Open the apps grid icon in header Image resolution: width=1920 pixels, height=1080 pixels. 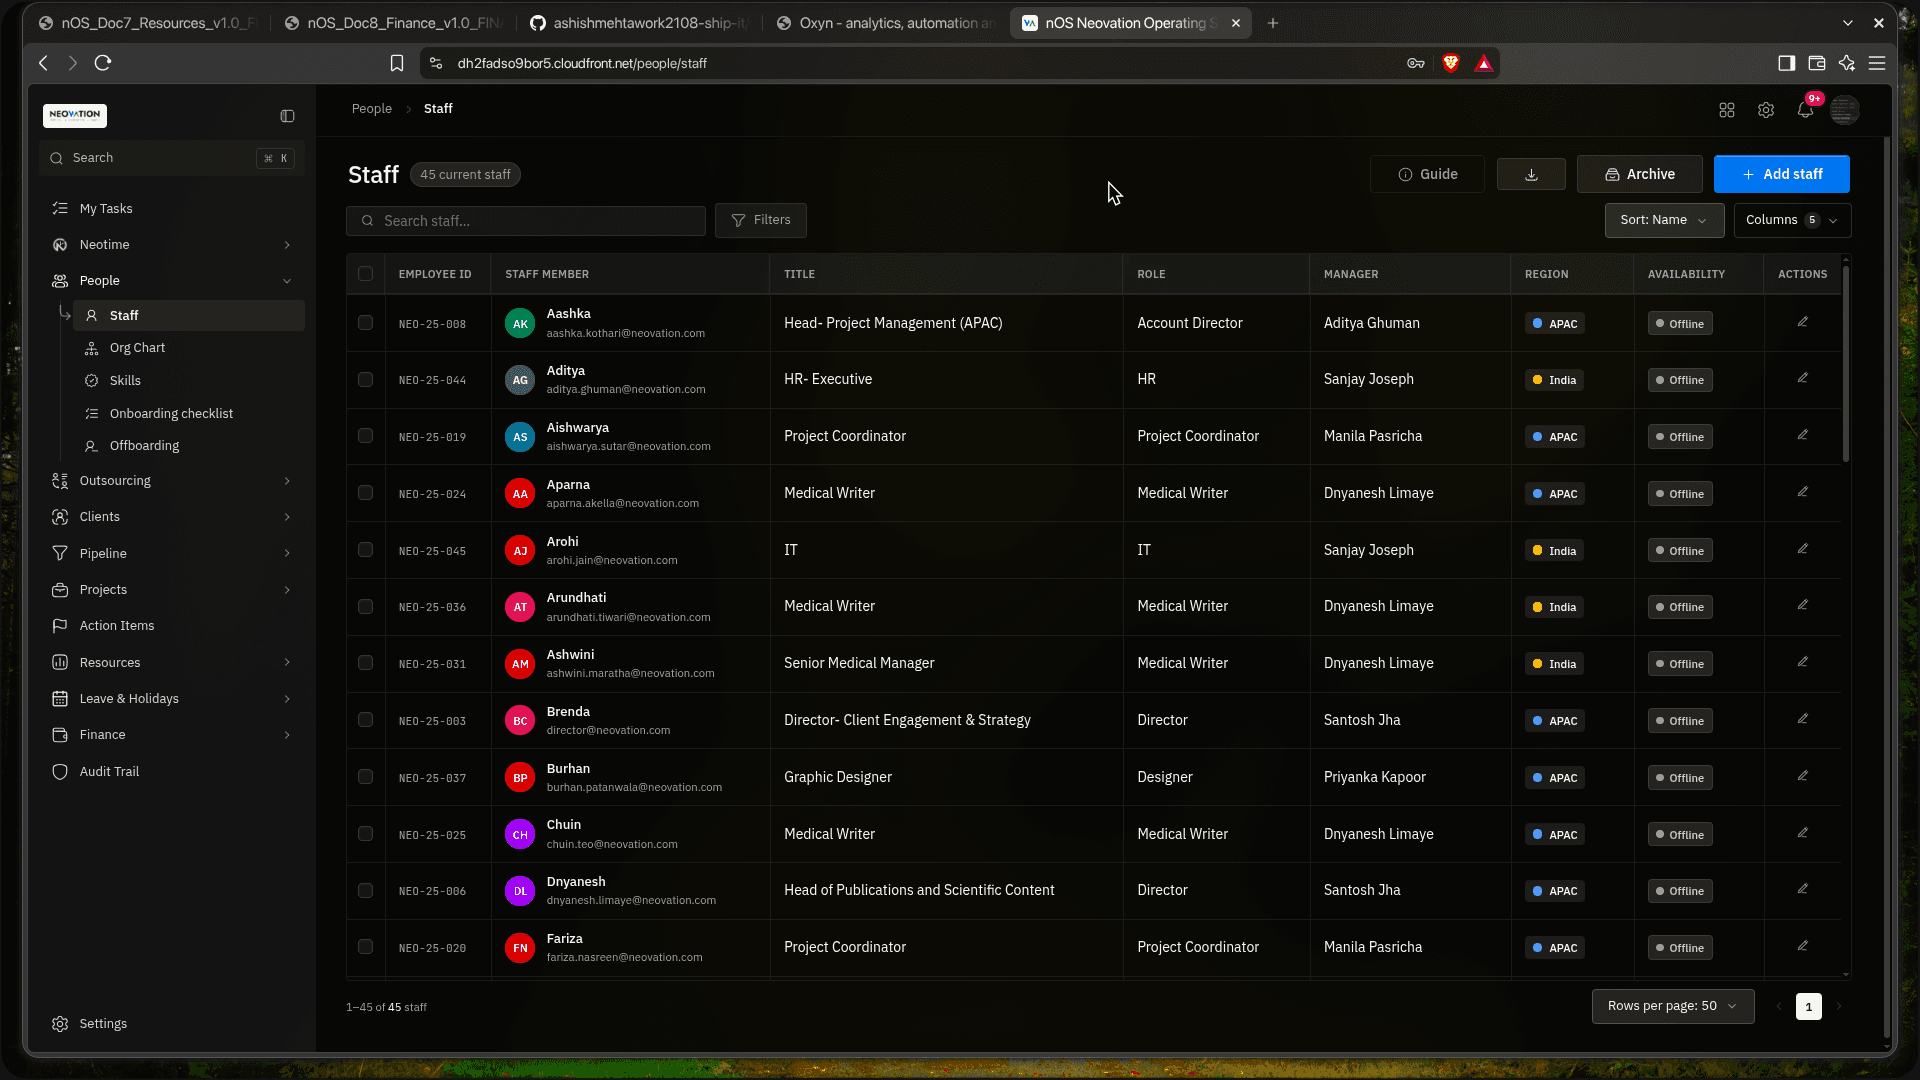tap(1727, 110)
